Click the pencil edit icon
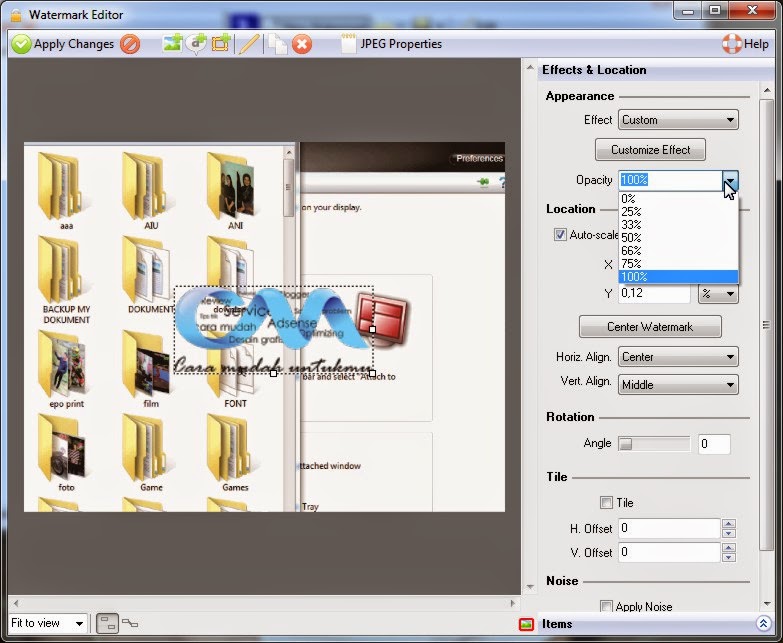Image resolution: width=783 pixels, height=643 pixels. coord(249,44)
